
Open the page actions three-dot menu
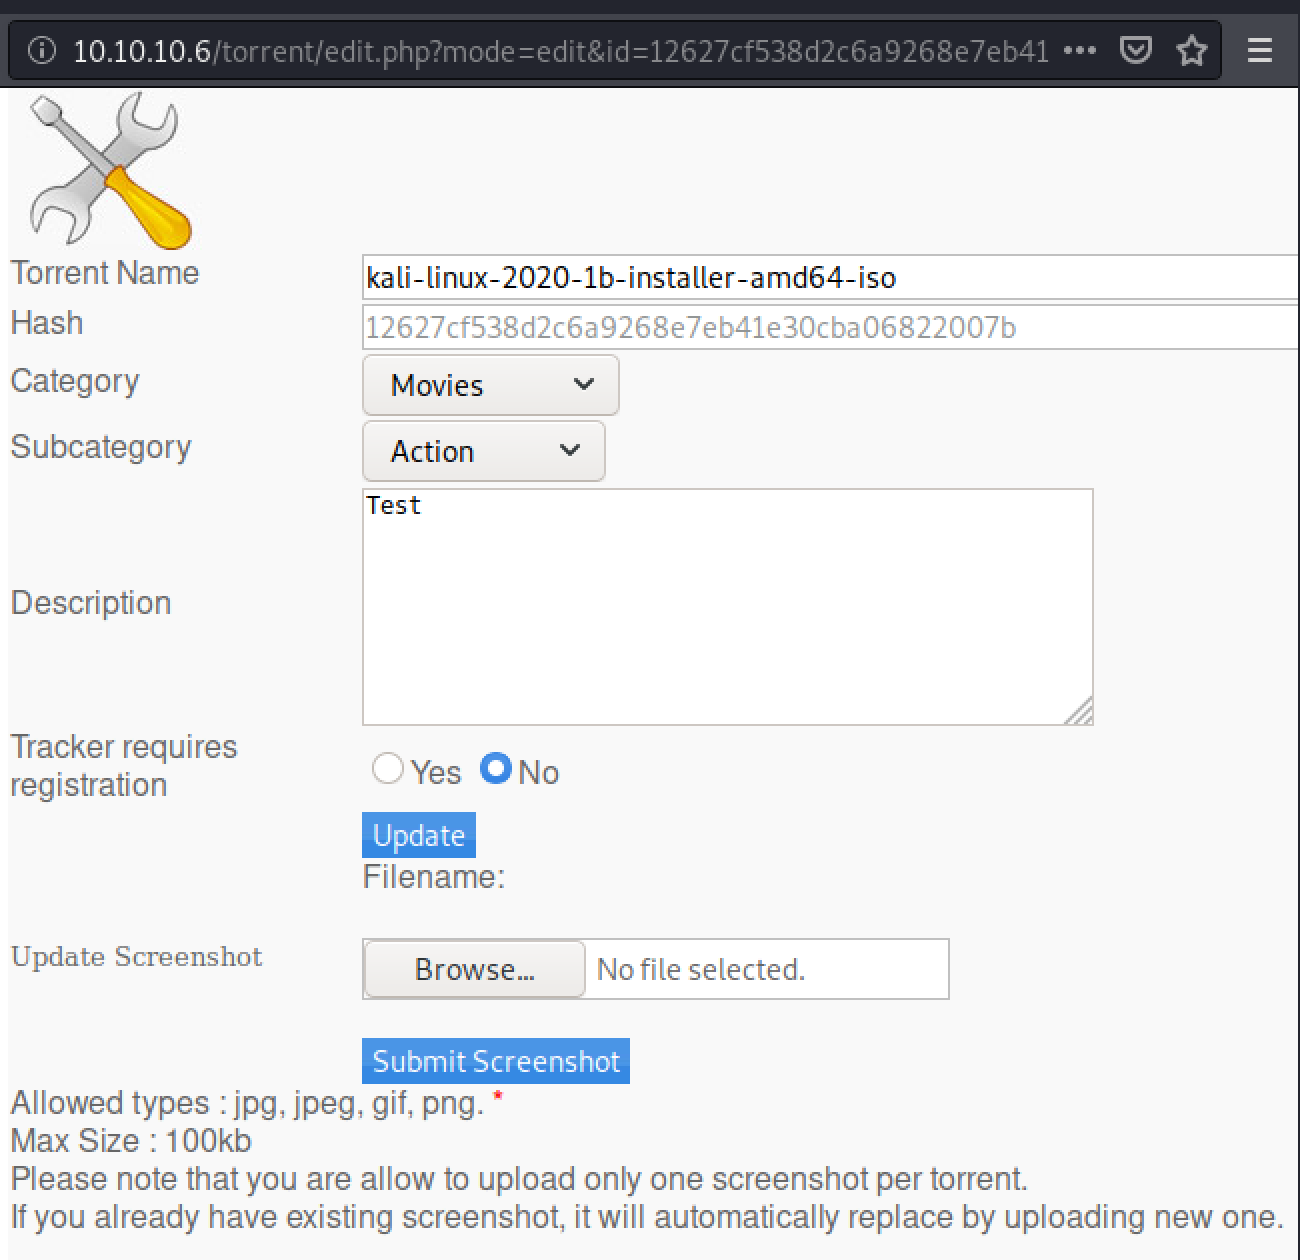pos(1079,50)
